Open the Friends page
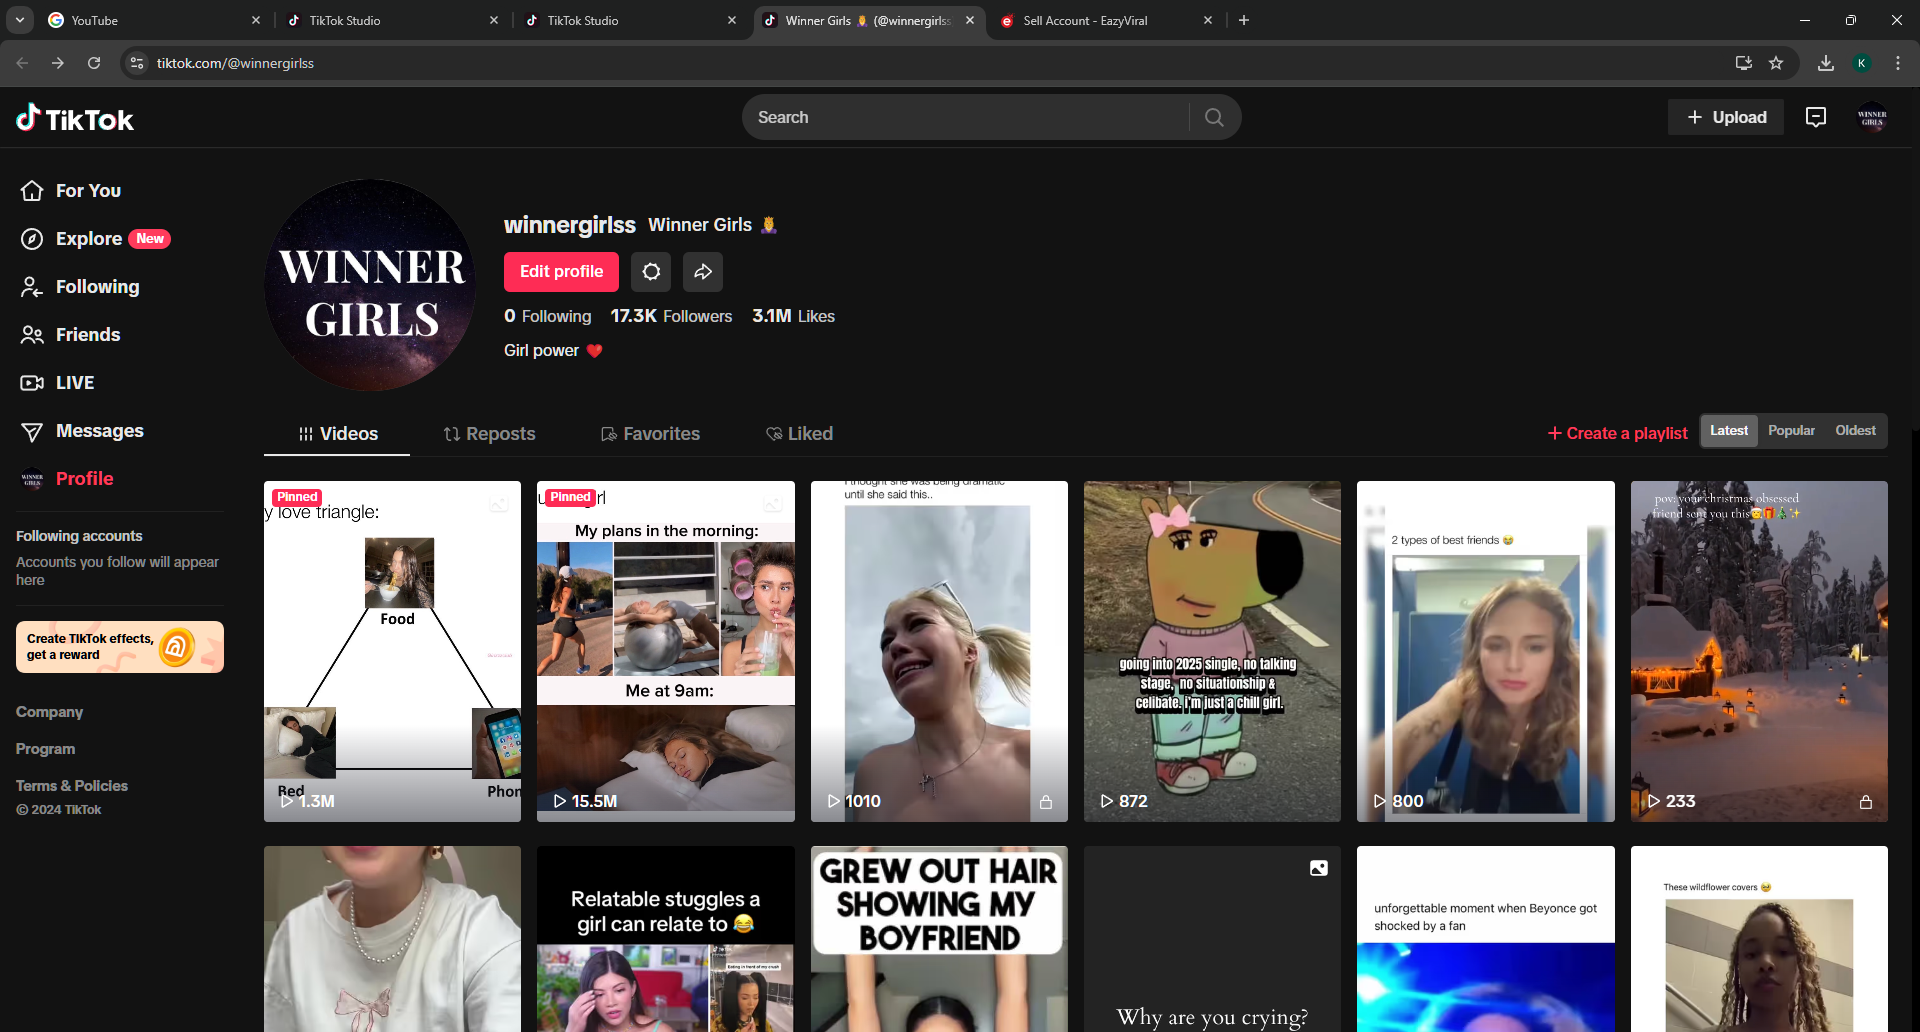The height and width of the screenshot is (1032, 1920). [70, 335]
